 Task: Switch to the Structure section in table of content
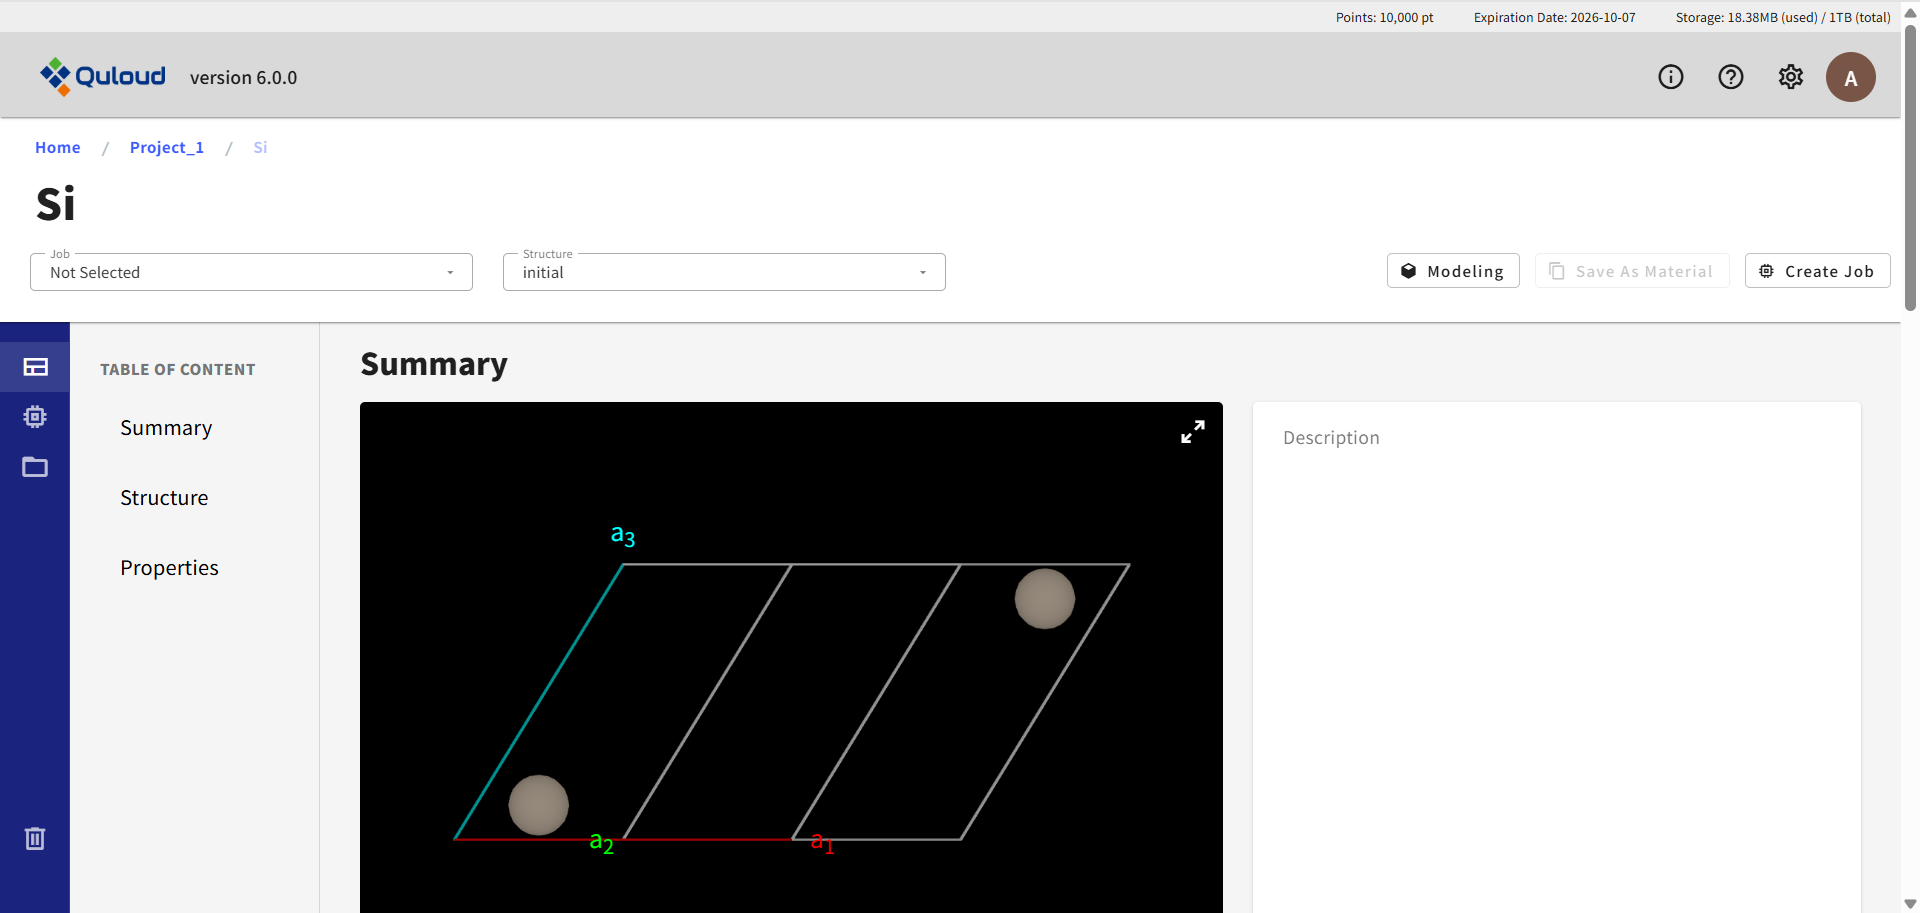click(164, 497)
